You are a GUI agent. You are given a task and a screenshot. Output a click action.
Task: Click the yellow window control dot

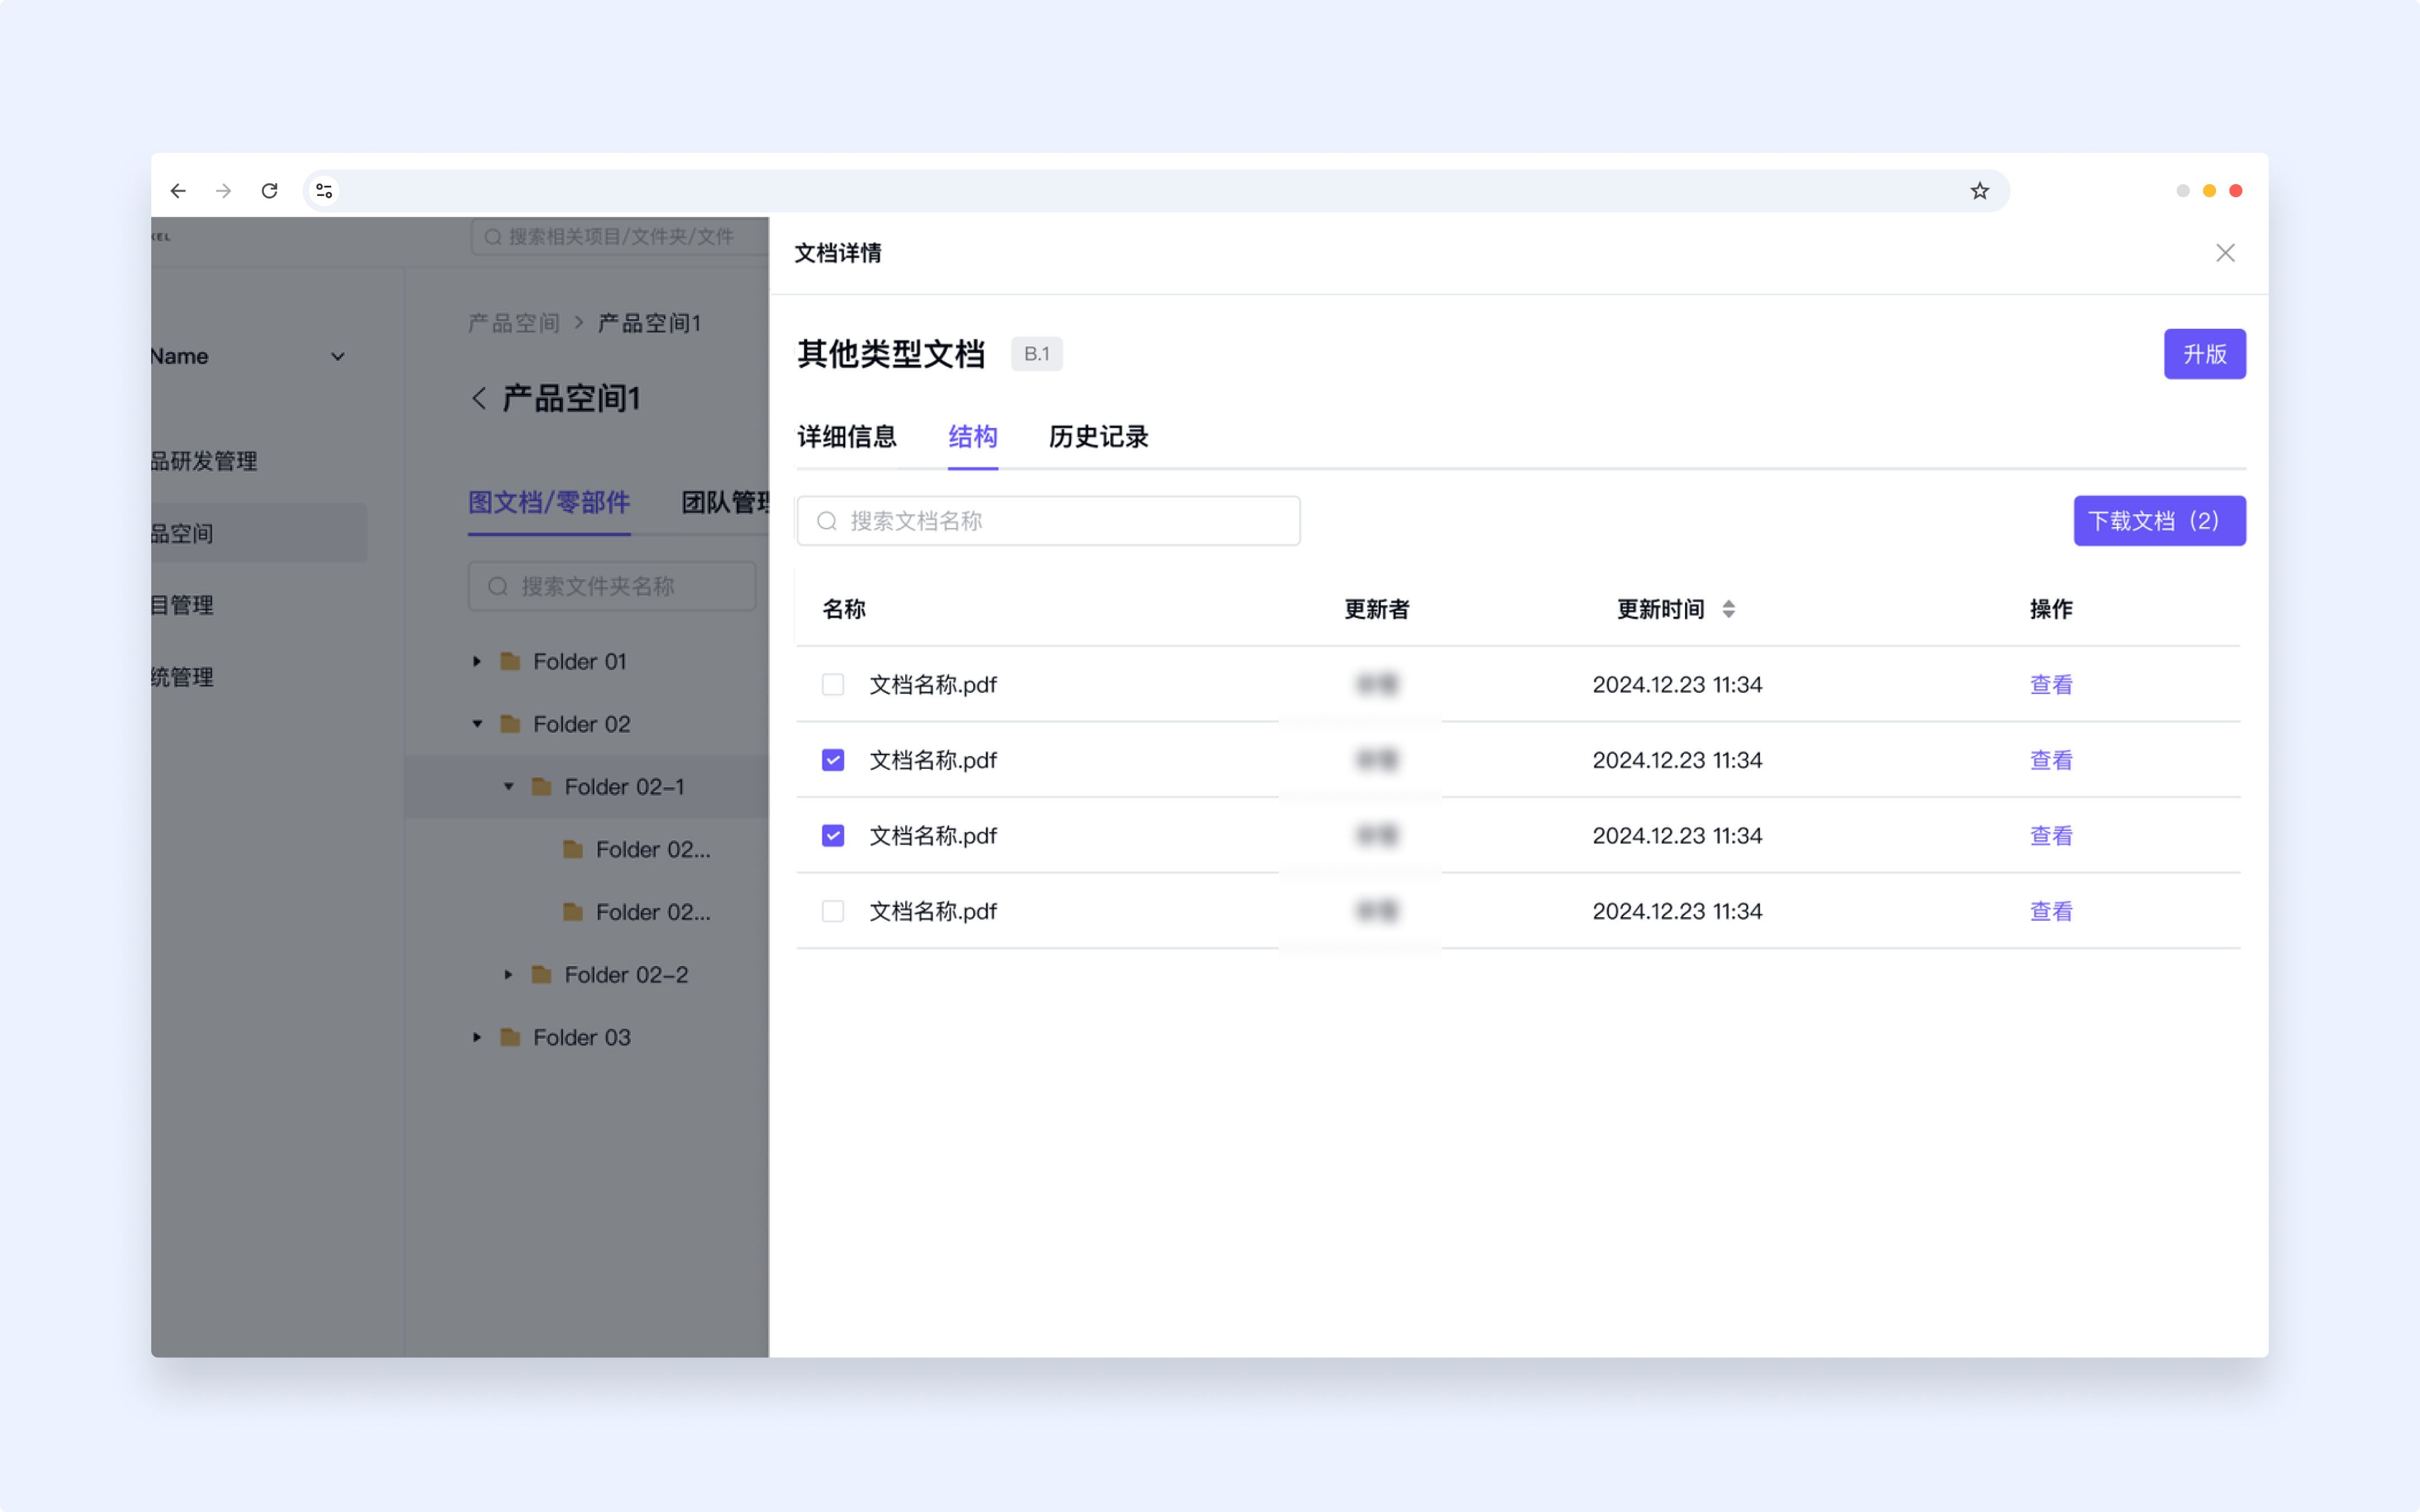click(x=2209, y=191)
